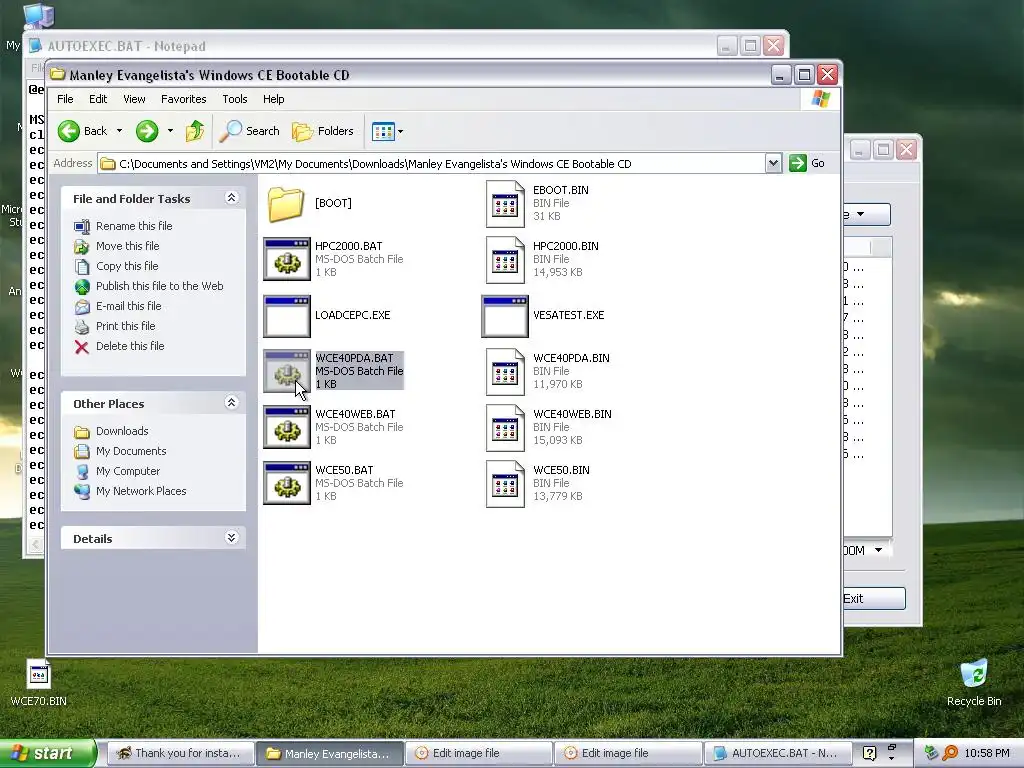Select the VESATEST.EXE program icon
Screen dimensions: 1024x768
(505, 315)
